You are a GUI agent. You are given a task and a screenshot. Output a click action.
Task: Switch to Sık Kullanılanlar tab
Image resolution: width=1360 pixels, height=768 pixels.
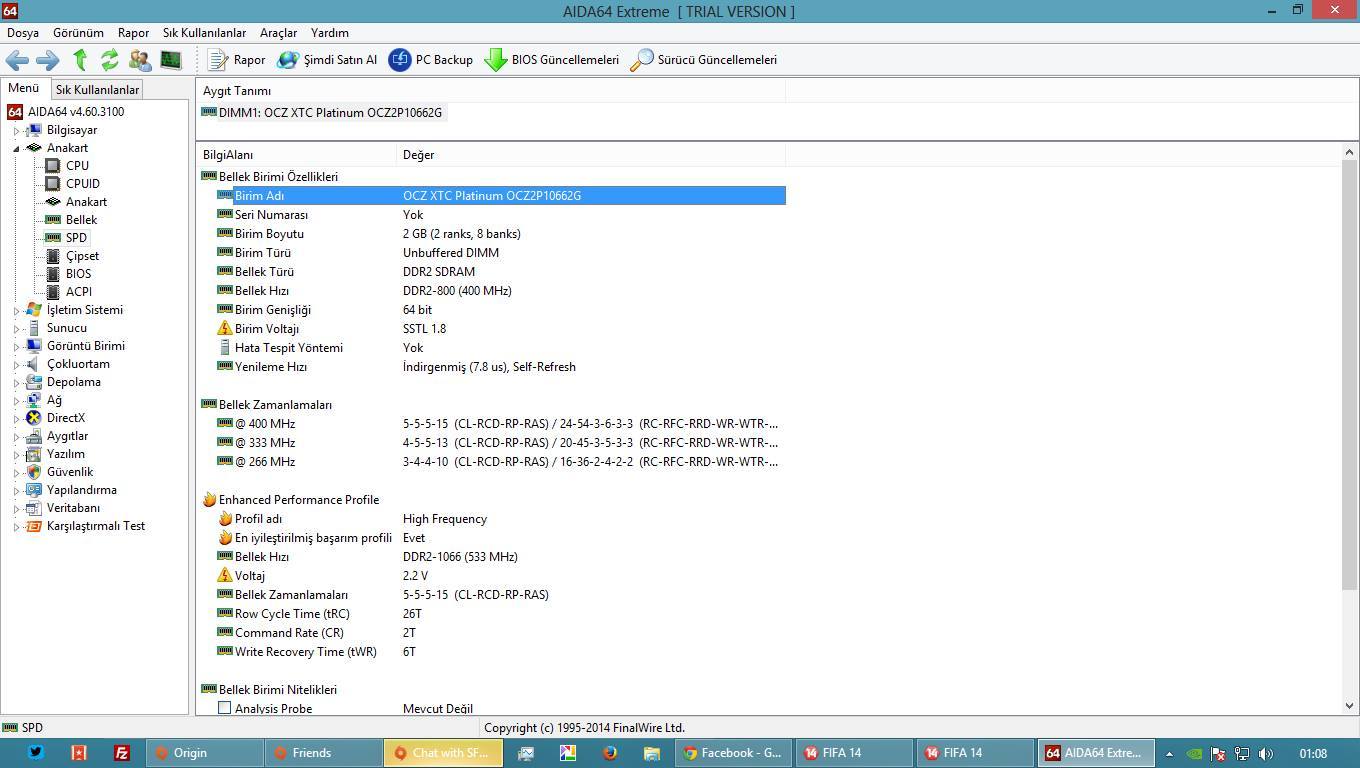pos(97,90)
